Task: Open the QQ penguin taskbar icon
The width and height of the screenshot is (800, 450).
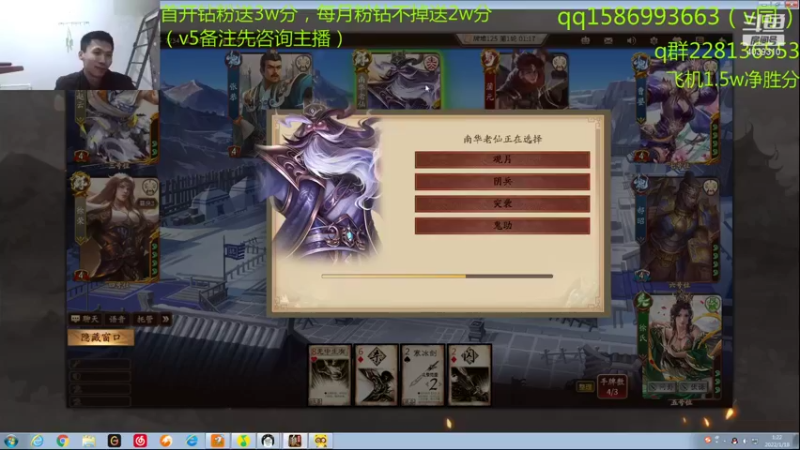Action: 268,441
